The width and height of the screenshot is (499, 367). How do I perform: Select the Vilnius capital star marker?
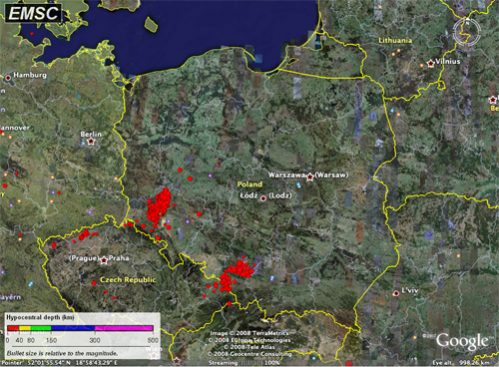431,63
